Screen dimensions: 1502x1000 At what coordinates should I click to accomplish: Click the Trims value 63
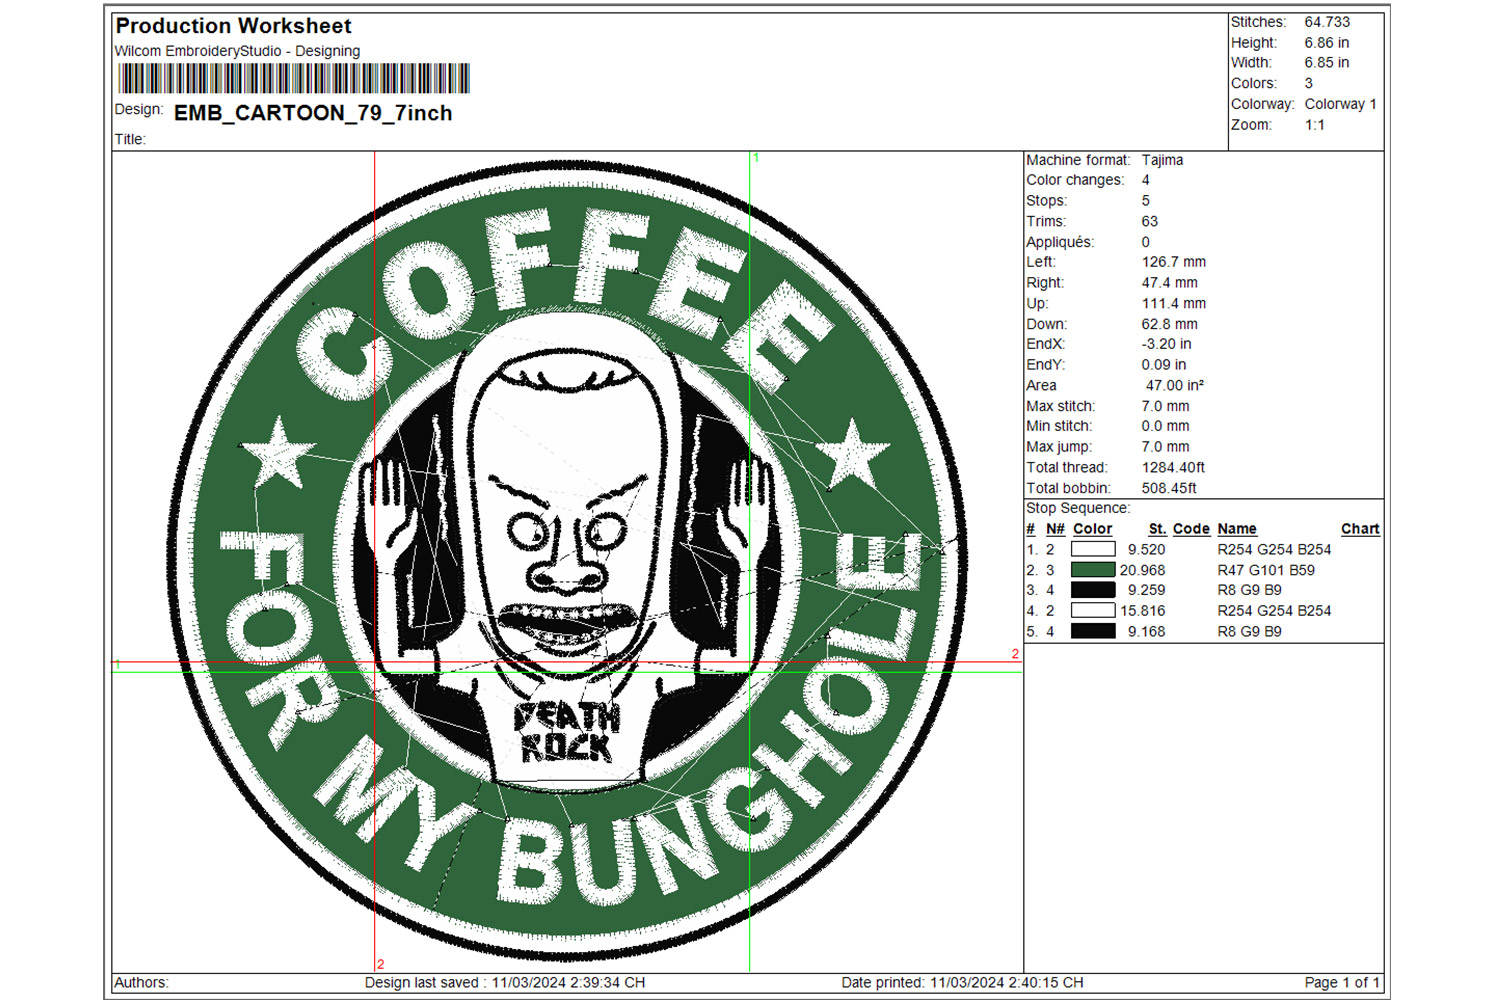click(1150, 221)
